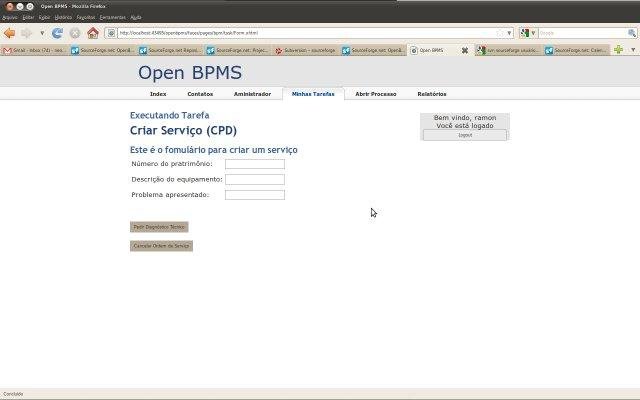Click inside the Google search box
This screenshot has height=400, width=640.
pyautogui.click(x=582, y=33)
